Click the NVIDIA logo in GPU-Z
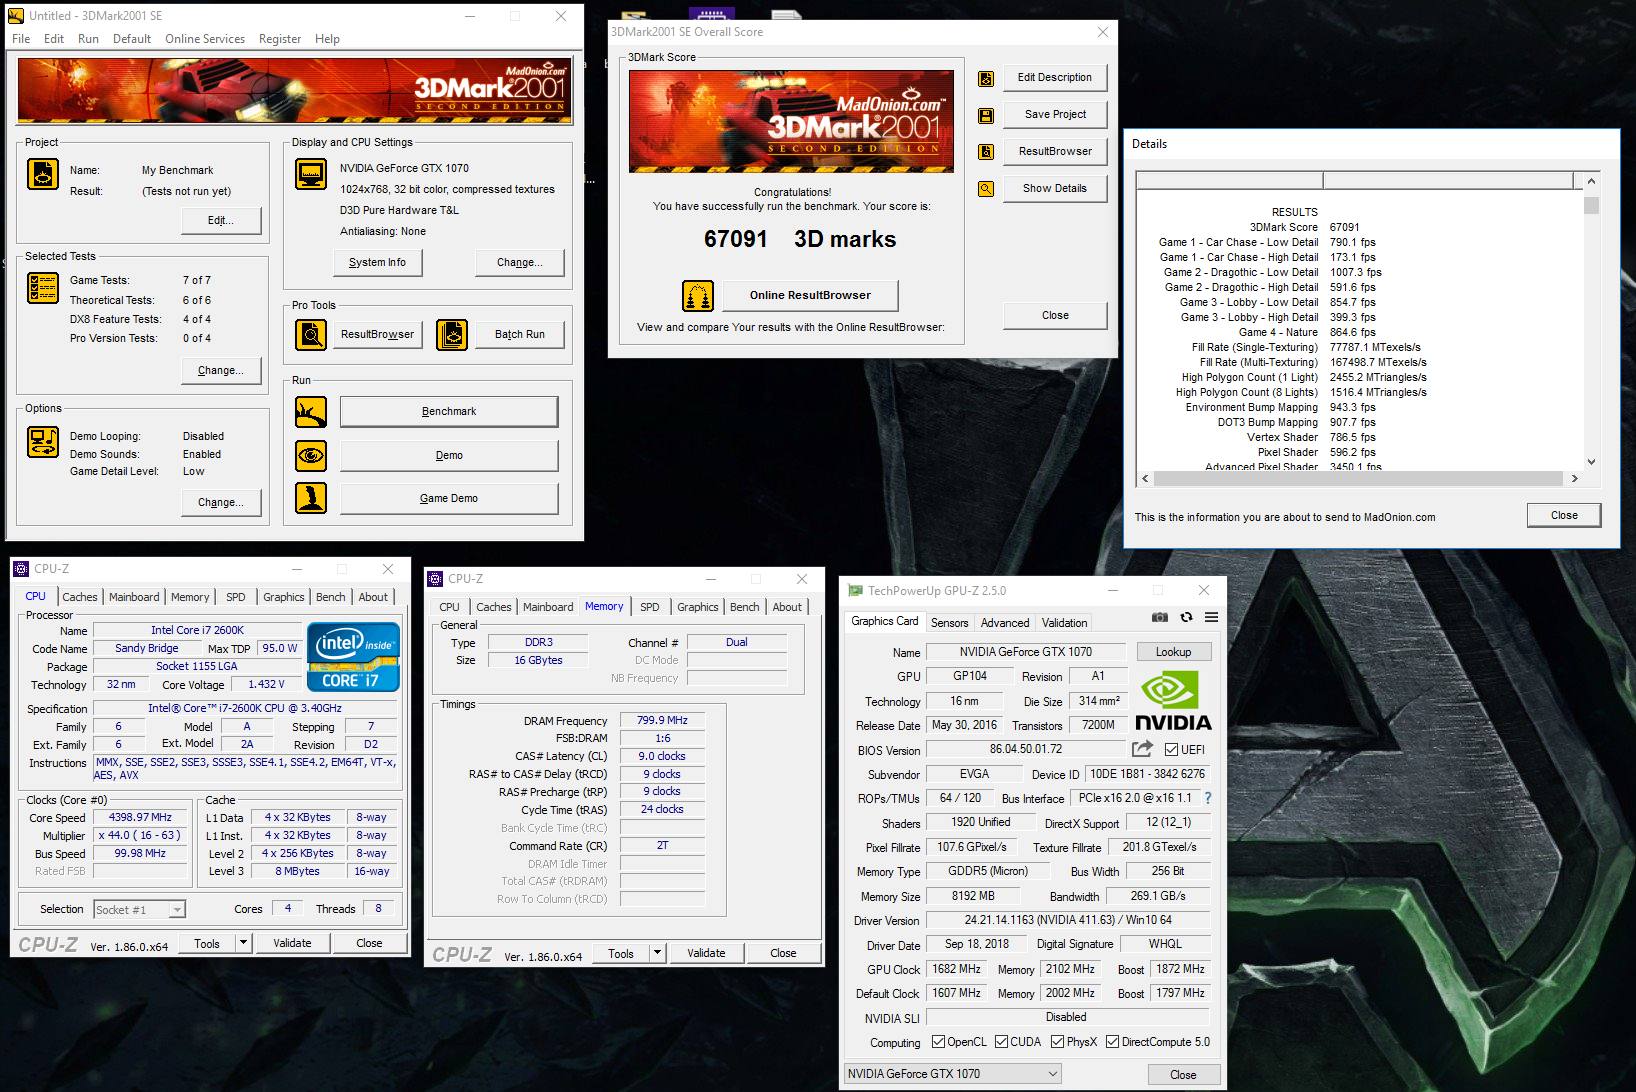Image resolution: width=1636 pixels, height=1092 pixels. (x=1173, y=702)
